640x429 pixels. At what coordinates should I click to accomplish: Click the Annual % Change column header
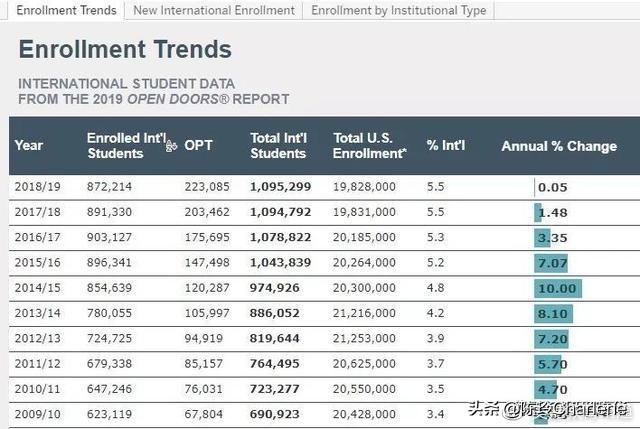(559, 146)
